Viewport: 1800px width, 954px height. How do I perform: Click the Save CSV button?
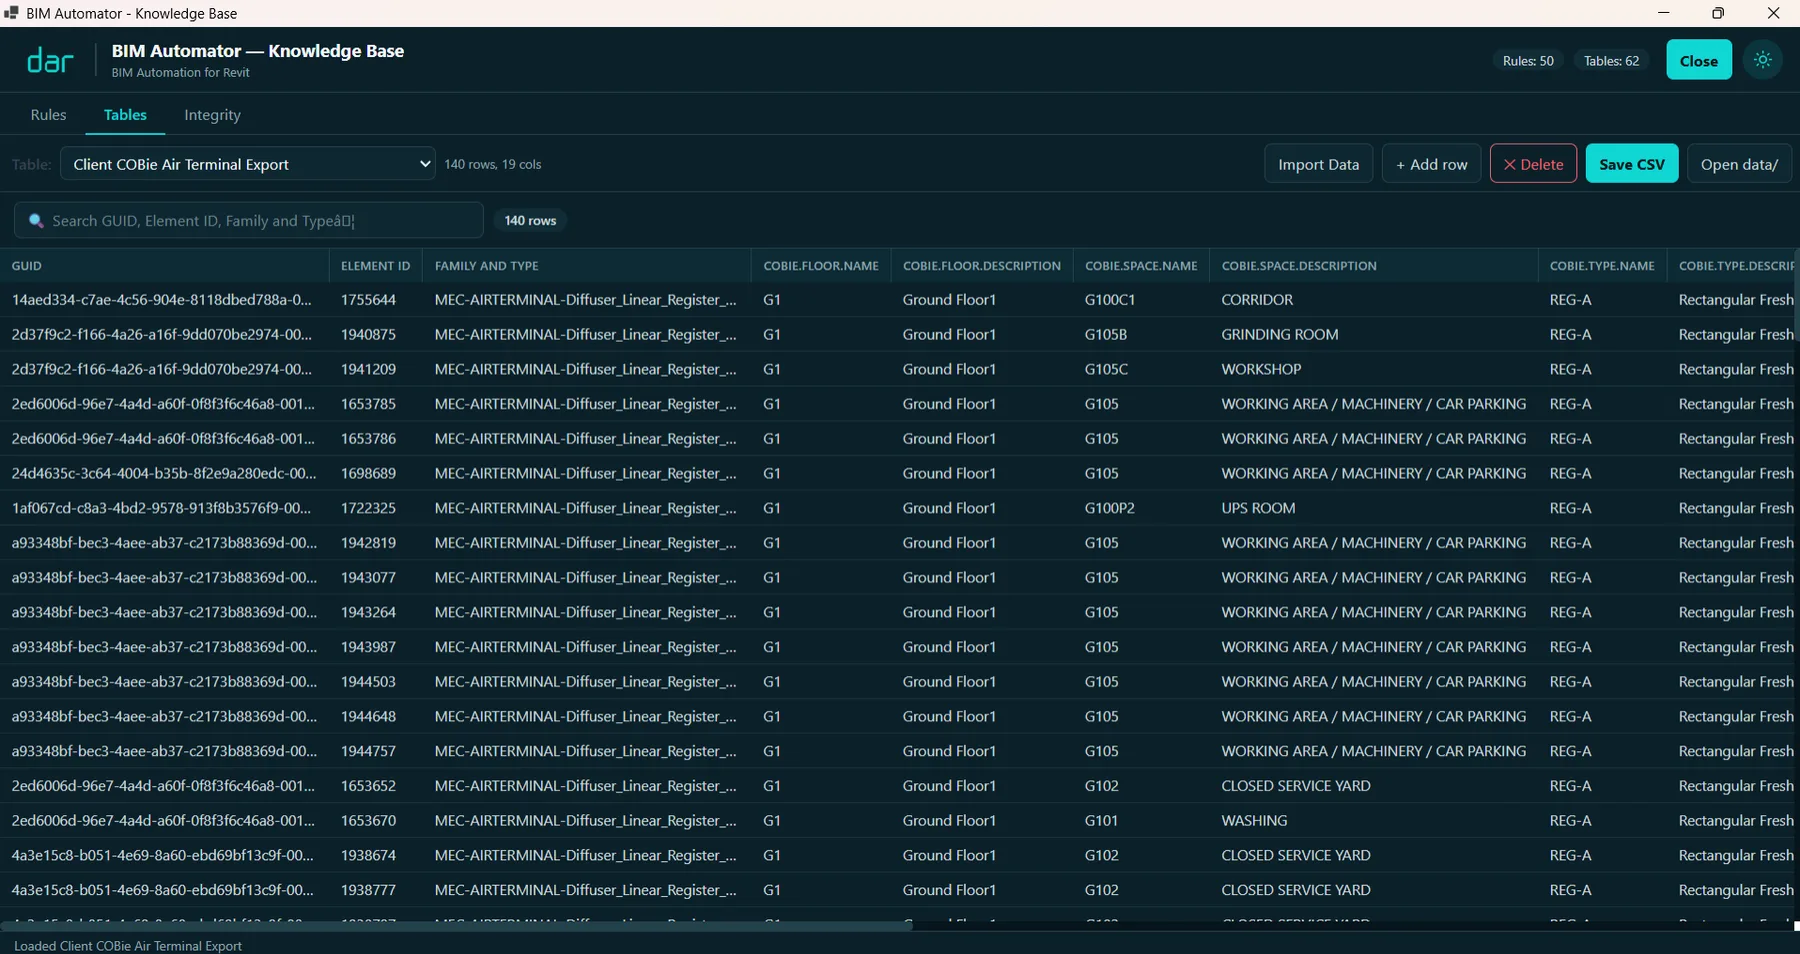click(1631, 164)
